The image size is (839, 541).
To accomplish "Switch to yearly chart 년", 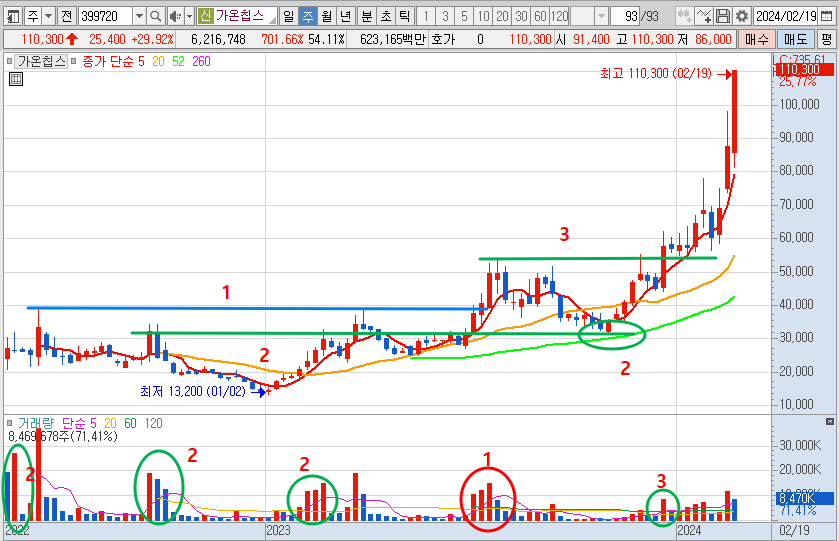I will click(x=346, y=17).
